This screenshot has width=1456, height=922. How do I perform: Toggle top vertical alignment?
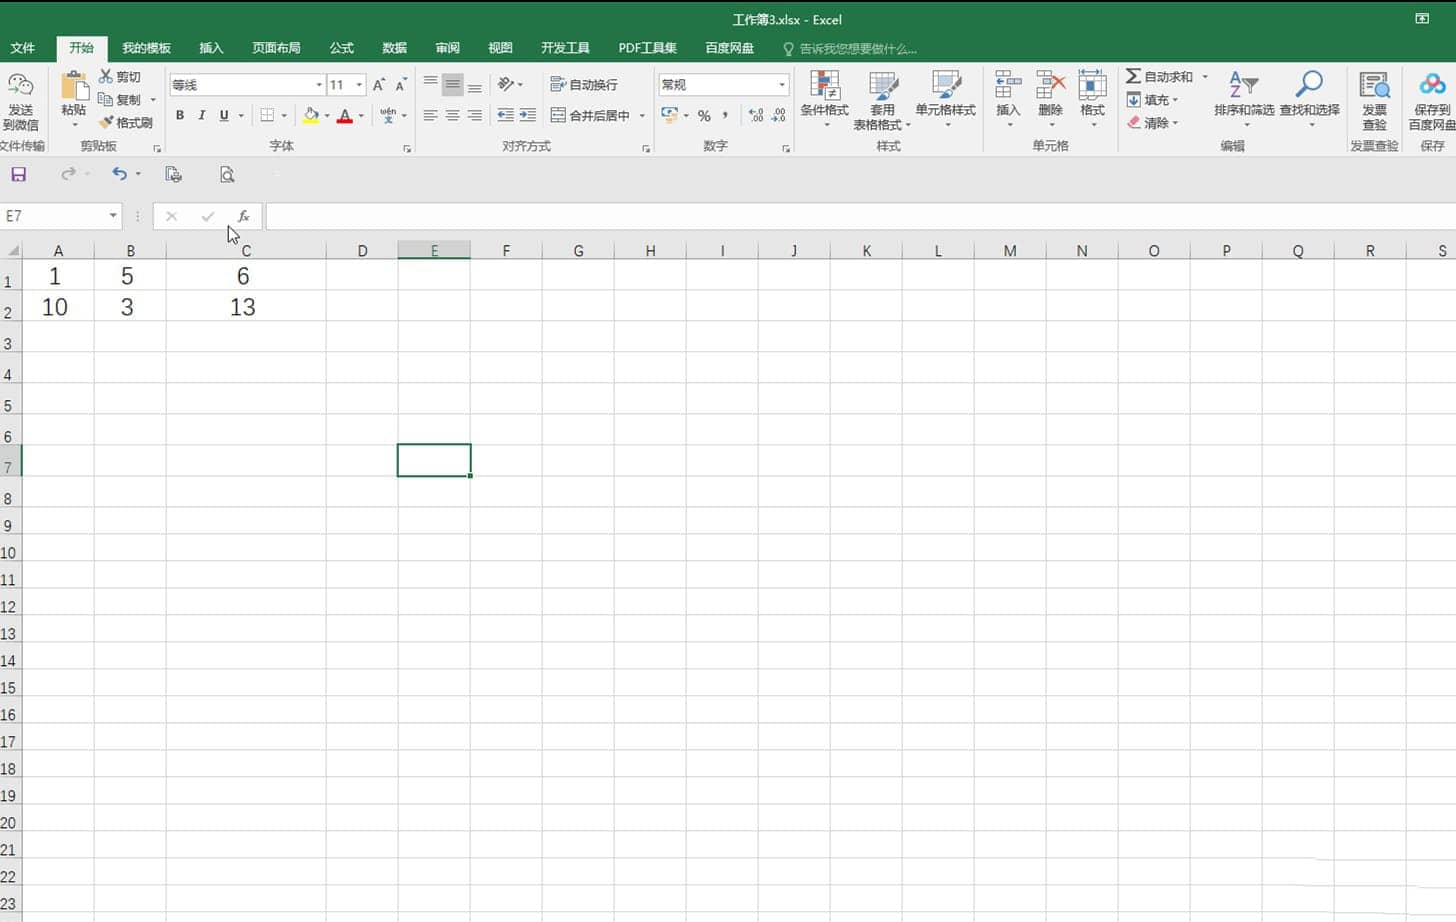click(430, 85)
